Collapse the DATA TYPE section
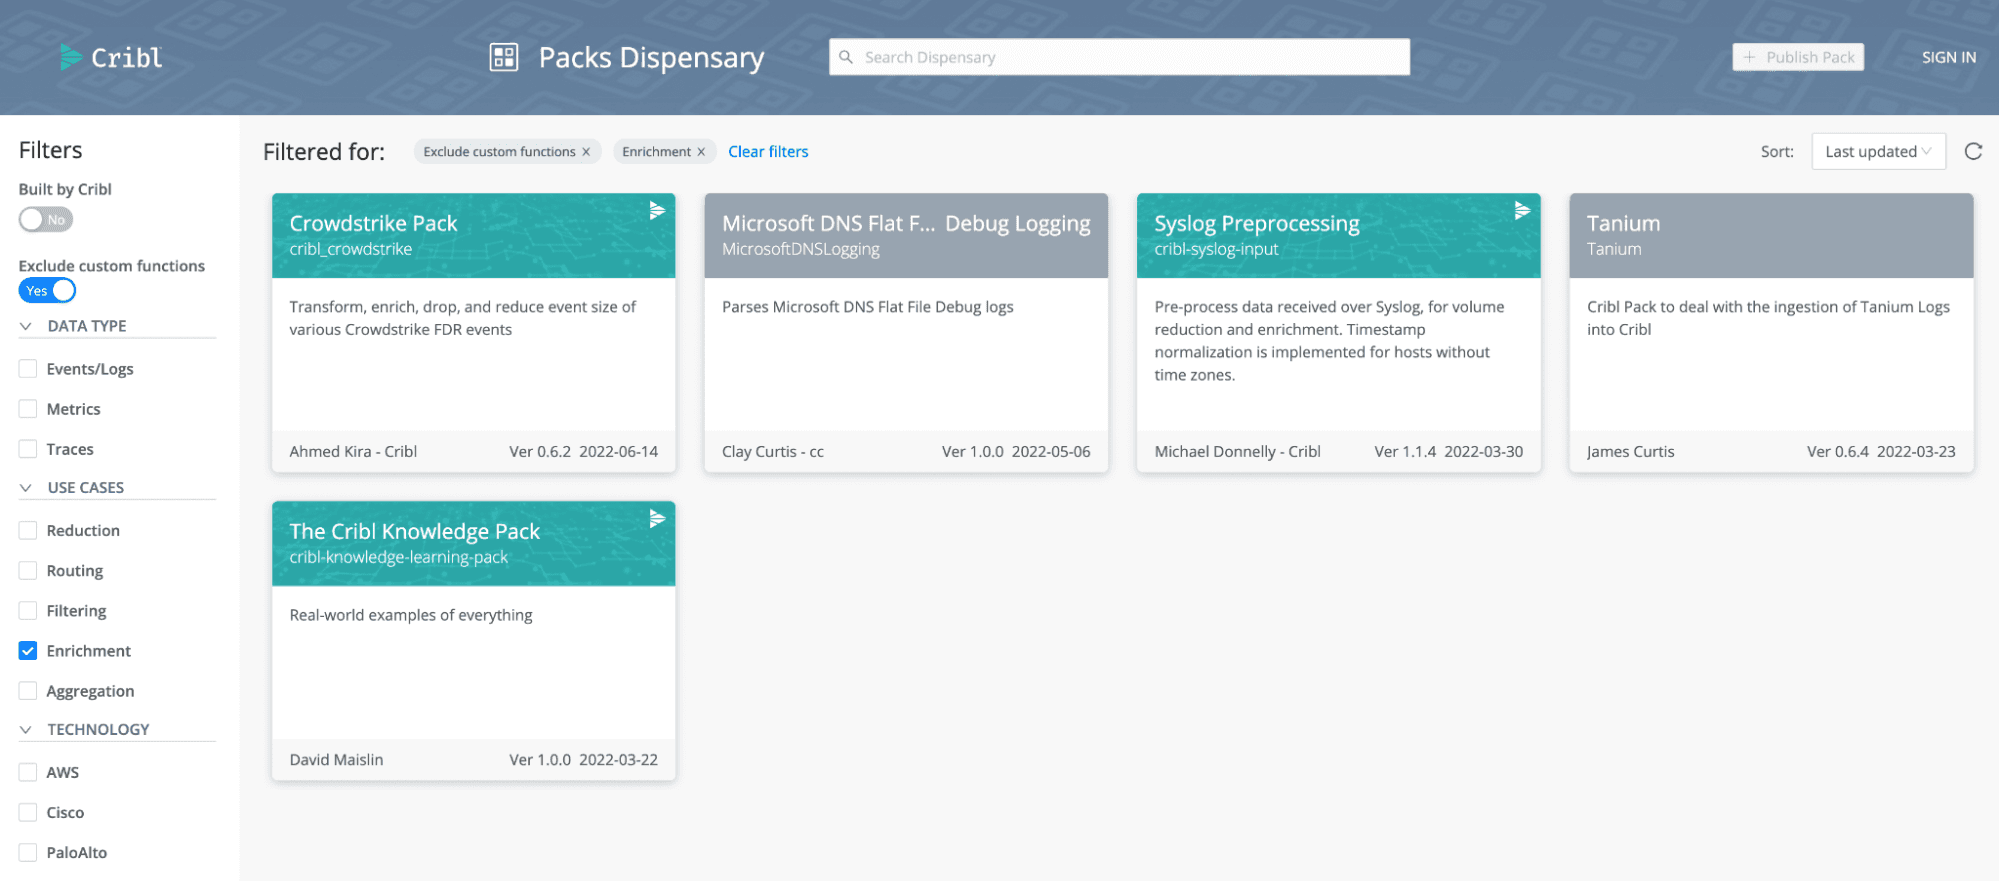This screenshot has width=1999, height=882. tap(26, 326)
